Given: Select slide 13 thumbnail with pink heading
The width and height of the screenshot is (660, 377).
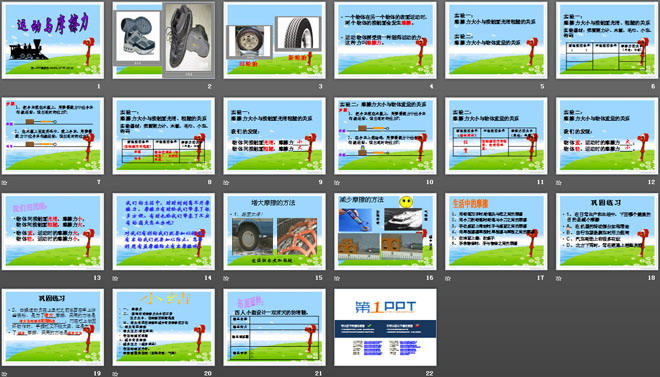Looking at the screenshot, I should tap(53, 231).
